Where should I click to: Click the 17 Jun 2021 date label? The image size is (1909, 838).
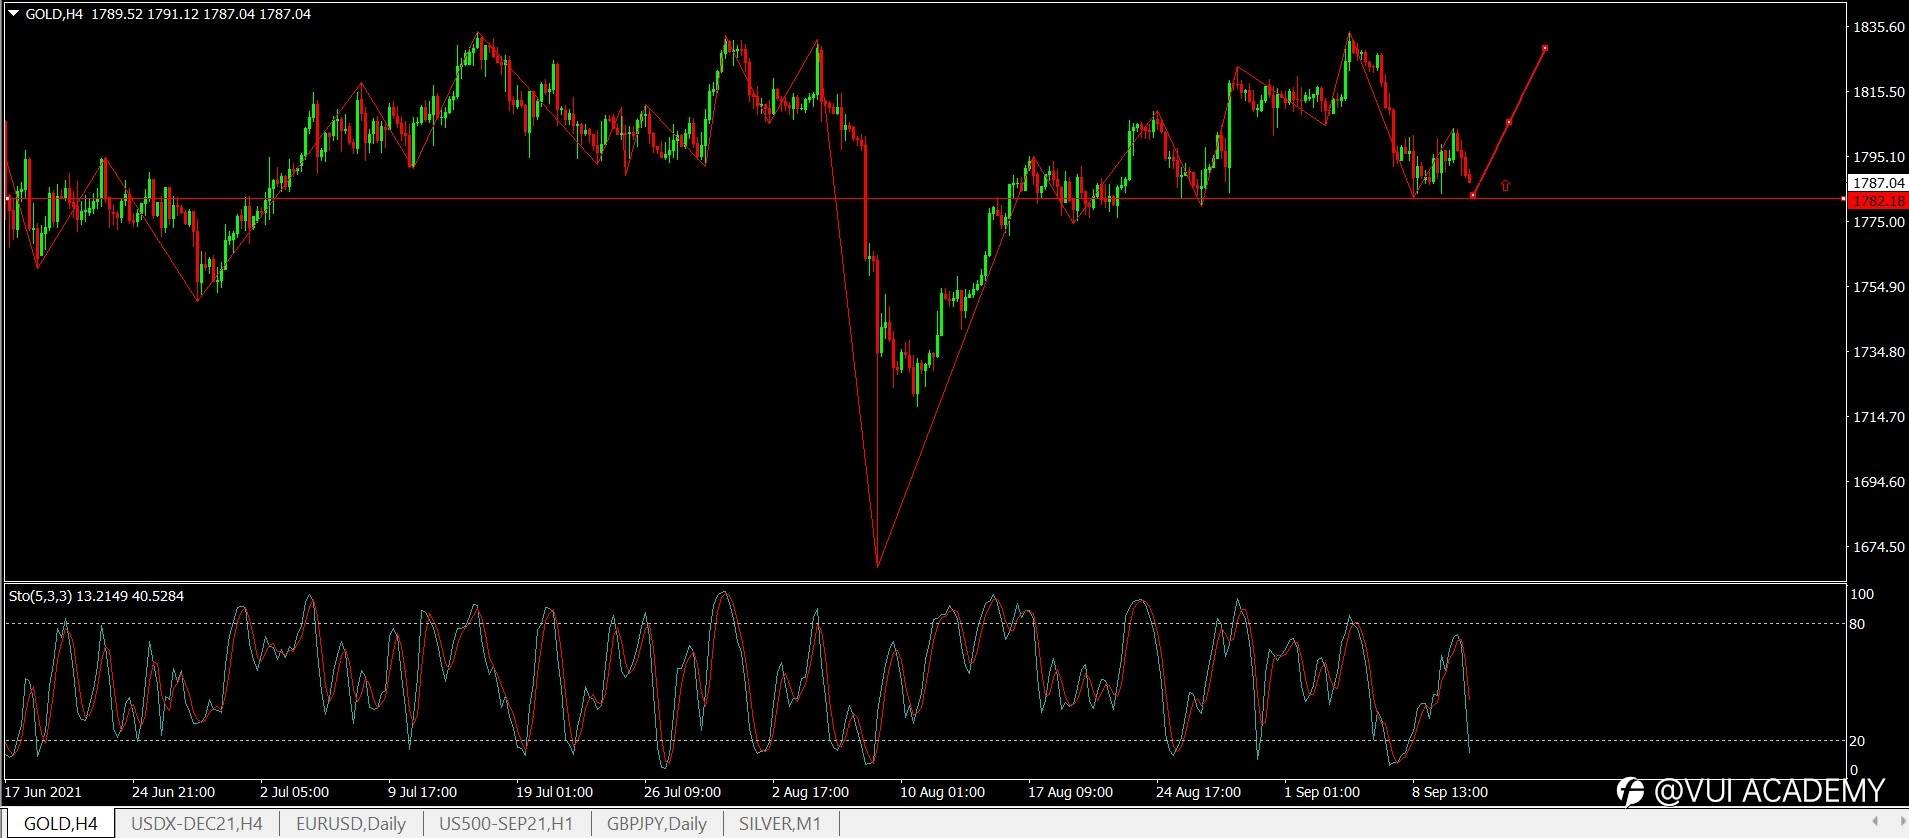coord(43,792)
